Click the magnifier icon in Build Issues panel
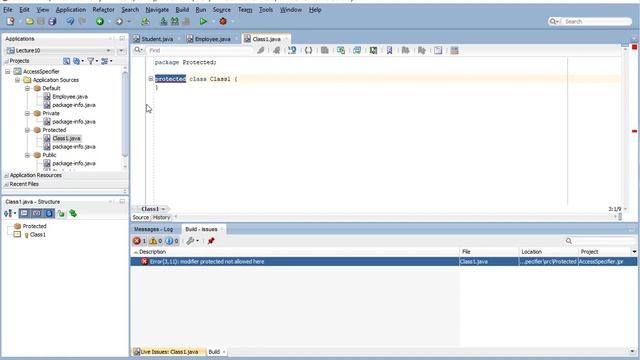The height and width of the screenshot is (360, 640). point(569,241)
